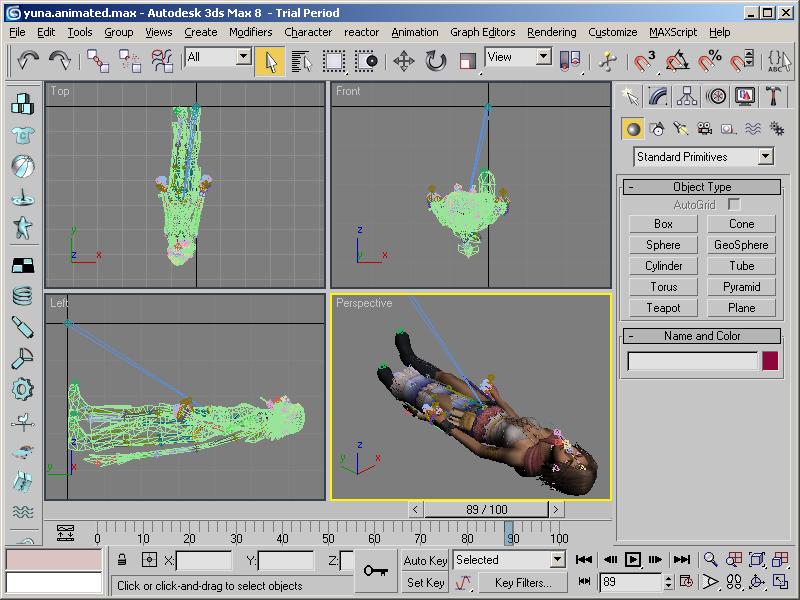
Task: Switch to Lights creation category
Action: (x=680, y=129)
